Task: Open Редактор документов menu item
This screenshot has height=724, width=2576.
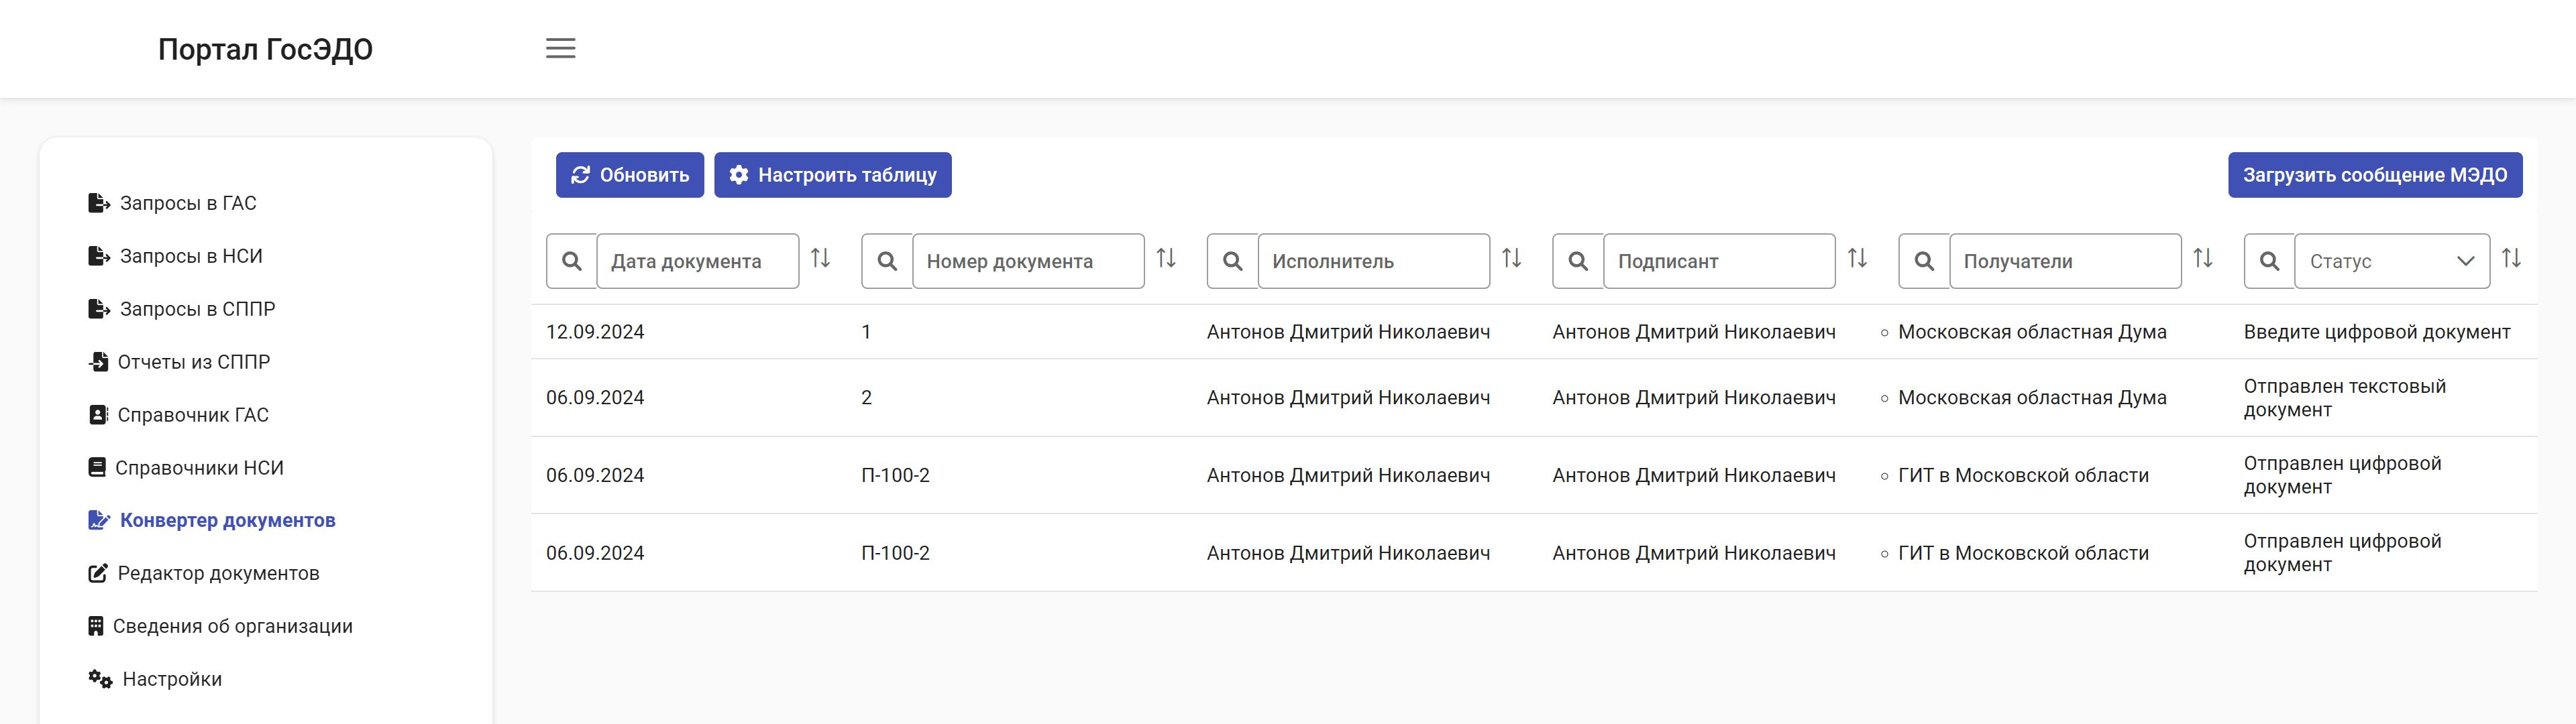Action: 219,573
